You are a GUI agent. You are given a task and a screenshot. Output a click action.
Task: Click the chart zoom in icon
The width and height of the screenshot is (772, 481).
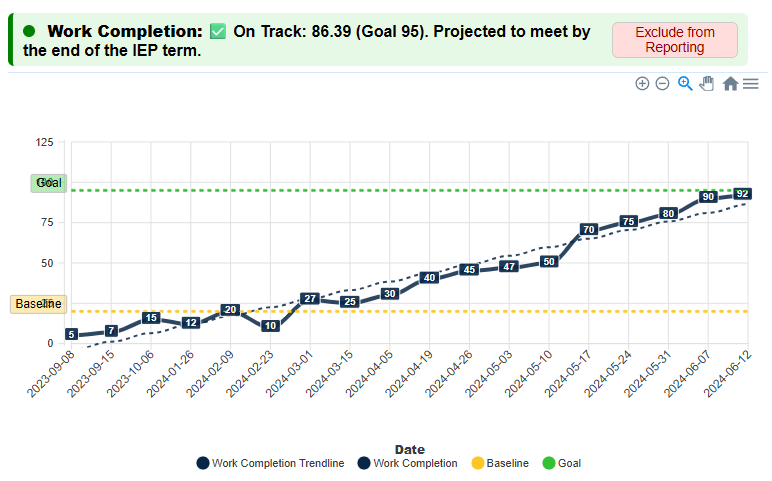tap(642, 84)
